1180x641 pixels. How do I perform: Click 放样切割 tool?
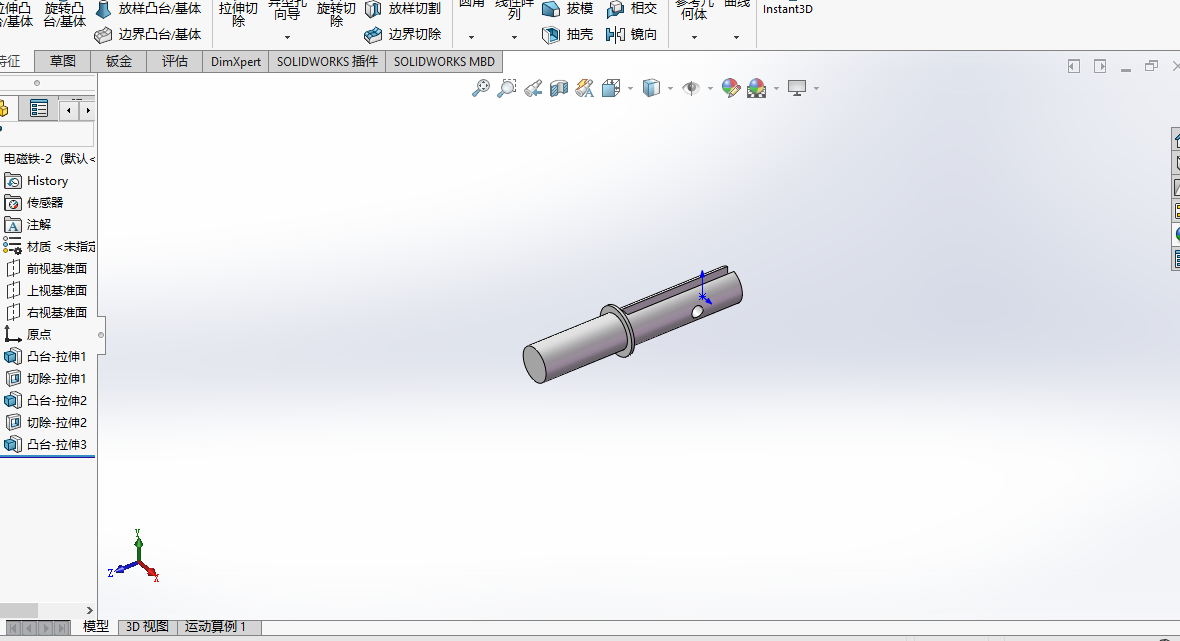[x=403, y=9]
